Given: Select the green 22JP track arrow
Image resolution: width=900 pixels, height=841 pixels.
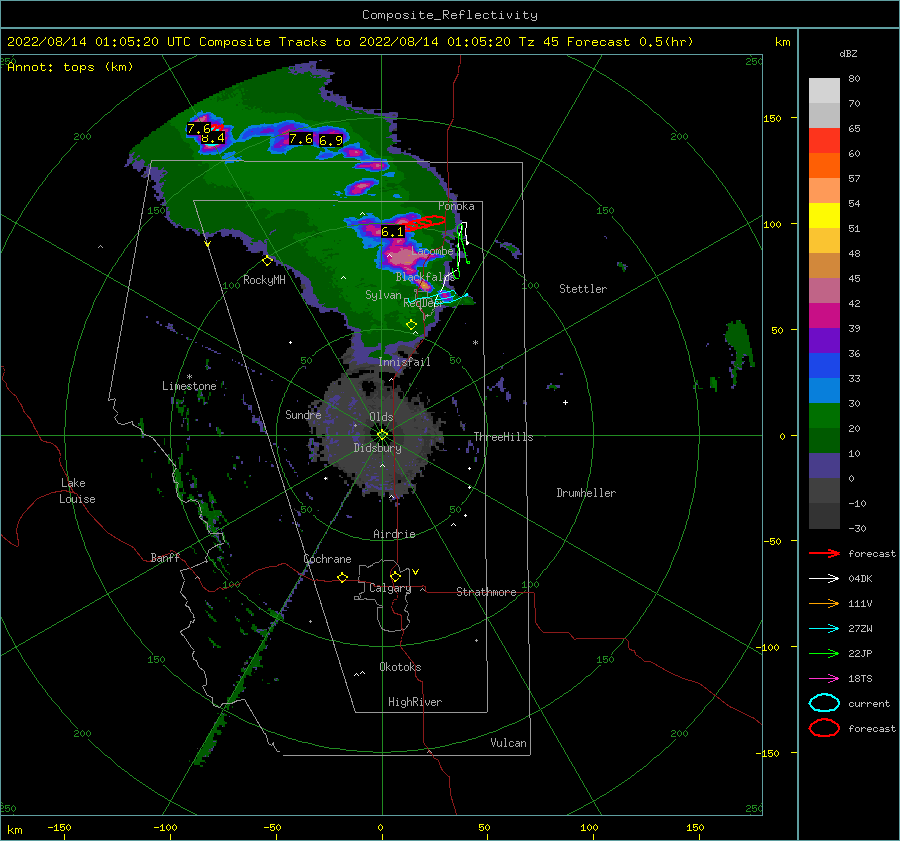Looking at the screenshot, I should click(x=824, y=653).
